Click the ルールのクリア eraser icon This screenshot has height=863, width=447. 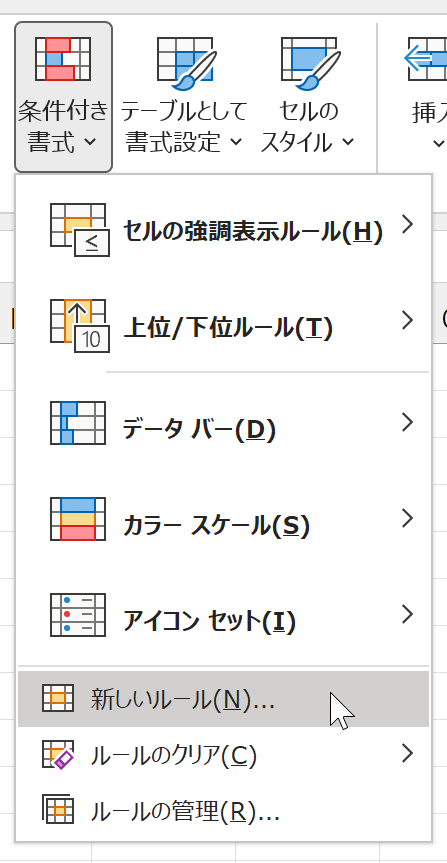tap(58, 755)
